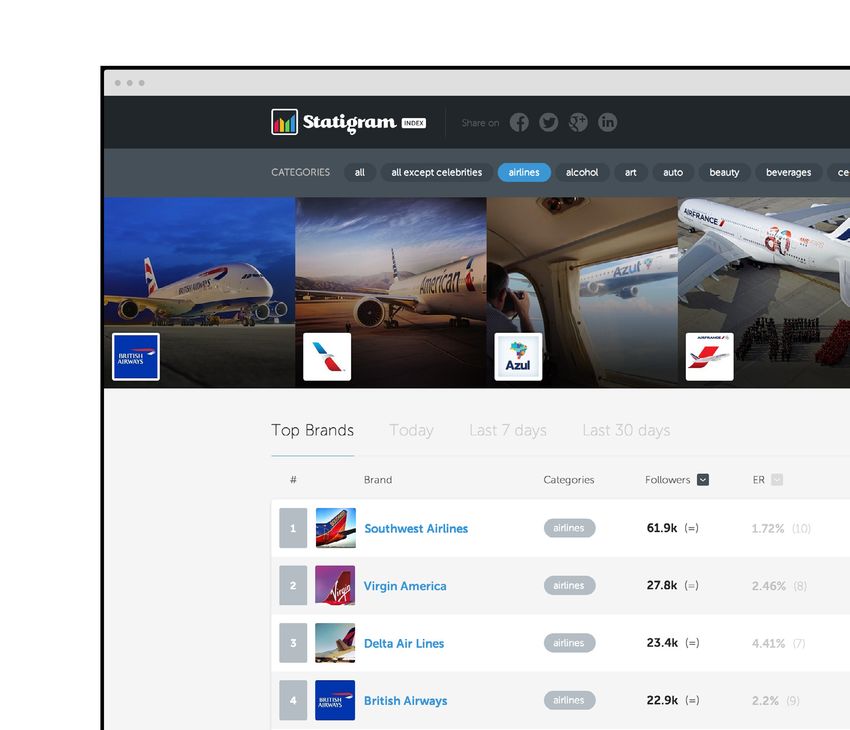
Task: Click rank number 3 badge
Action: 293,643
